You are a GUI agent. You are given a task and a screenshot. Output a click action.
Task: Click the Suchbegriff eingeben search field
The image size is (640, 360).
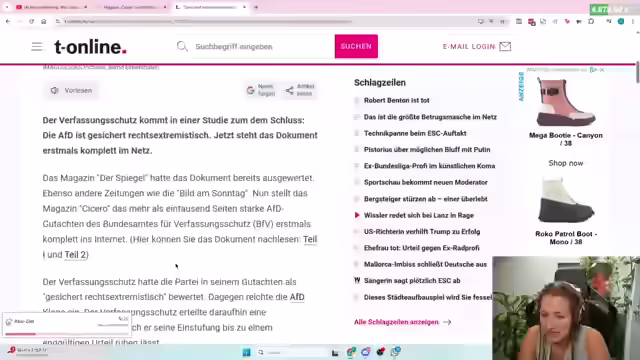tap(263, 47)
